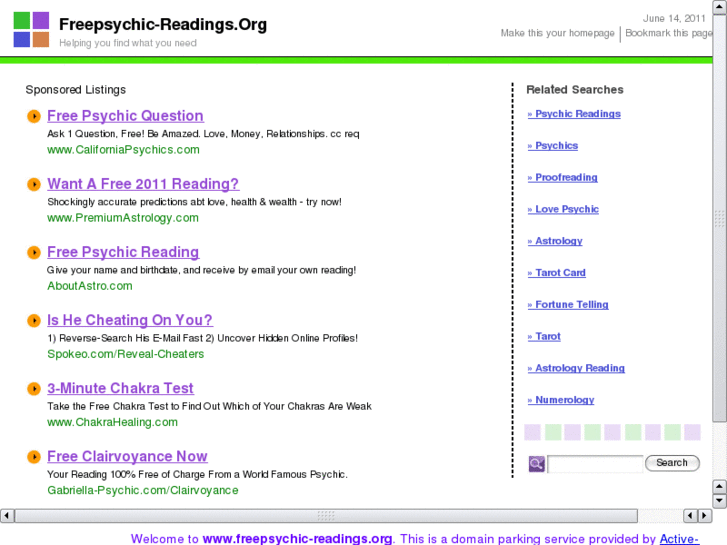Click the Sponsored Listings heading

[76, 90]
